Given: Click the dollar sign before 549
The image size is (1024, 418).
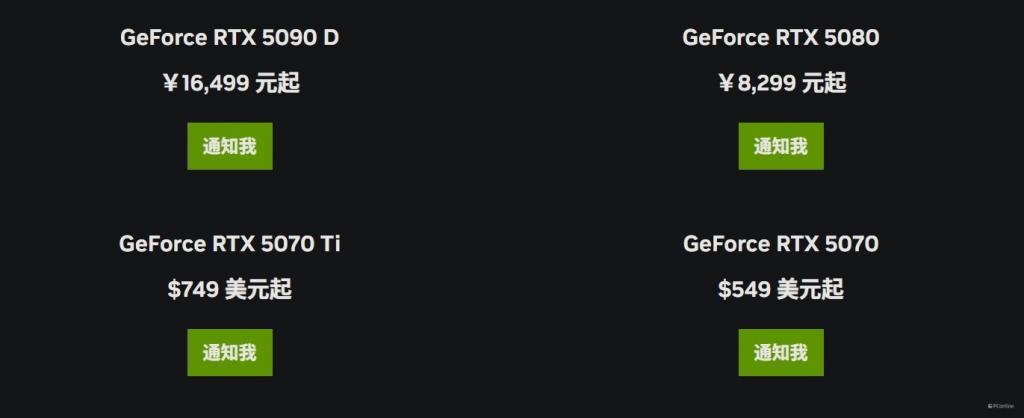Looking at the screenshot, I should (x=724, y=289).
